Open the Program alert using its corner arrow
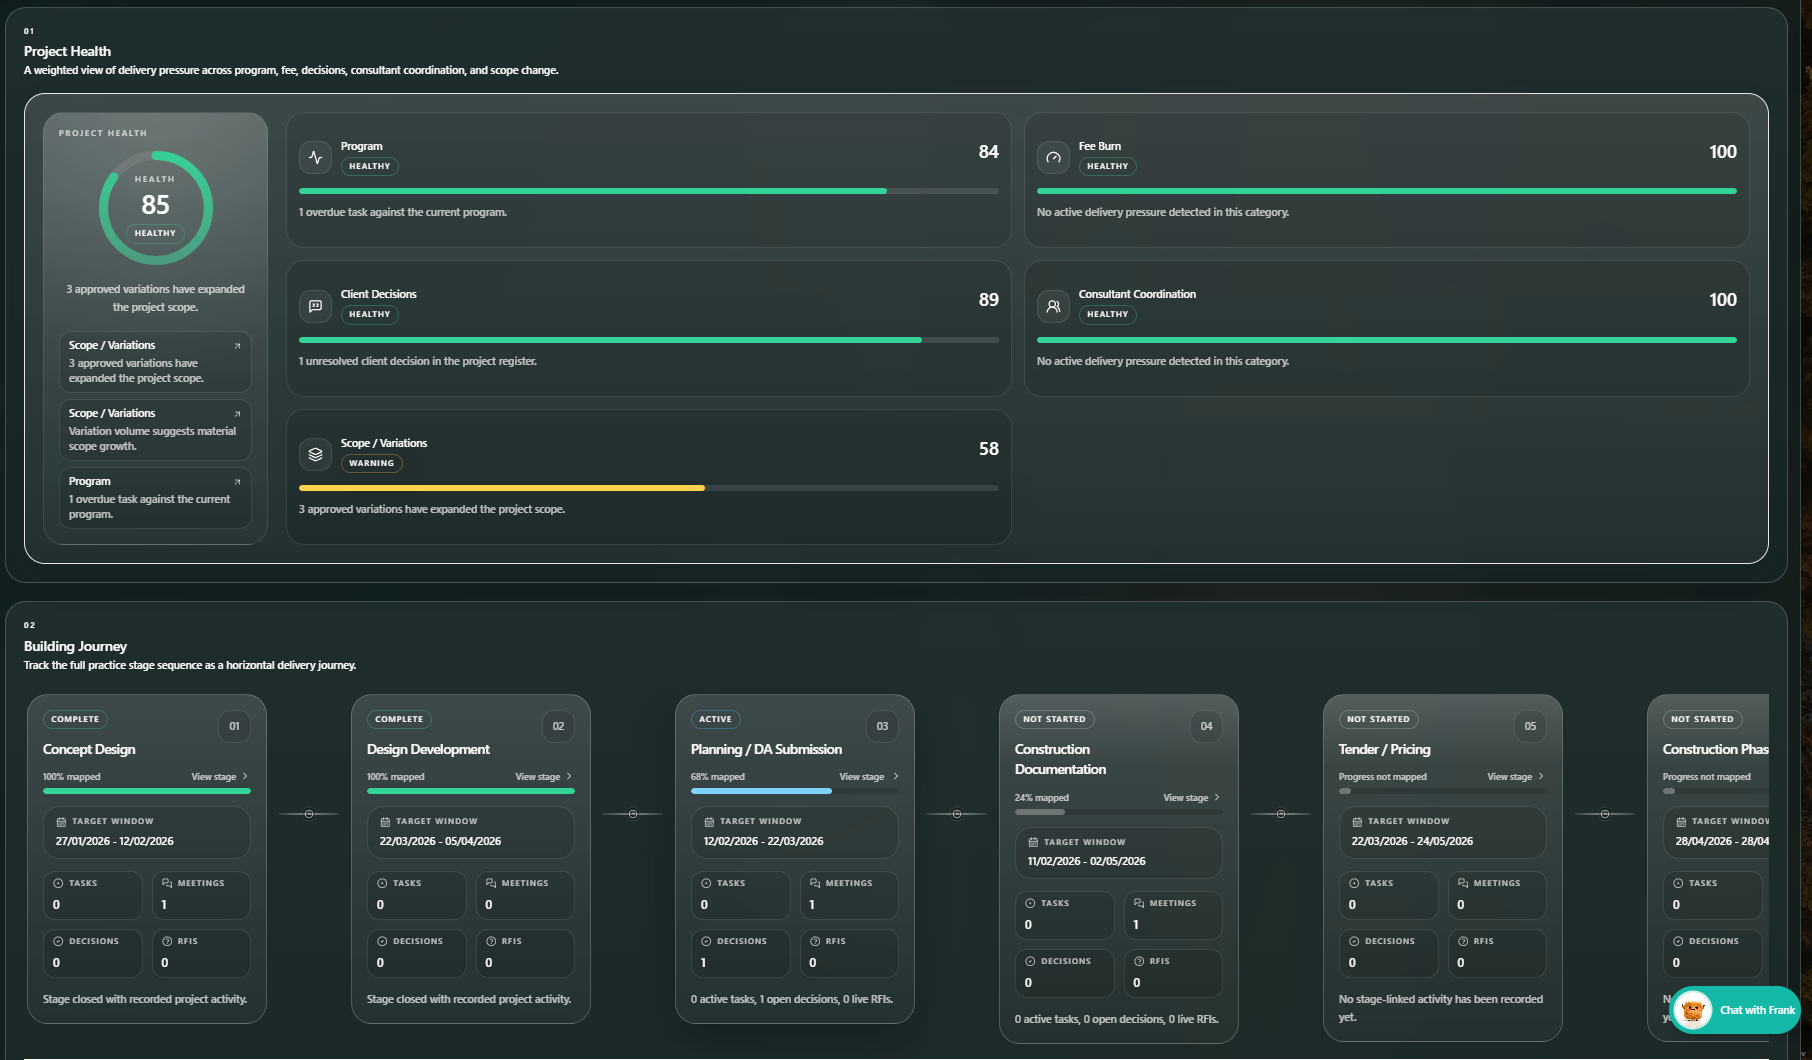The image size is (1812, 1060). (x=237, y=481)
